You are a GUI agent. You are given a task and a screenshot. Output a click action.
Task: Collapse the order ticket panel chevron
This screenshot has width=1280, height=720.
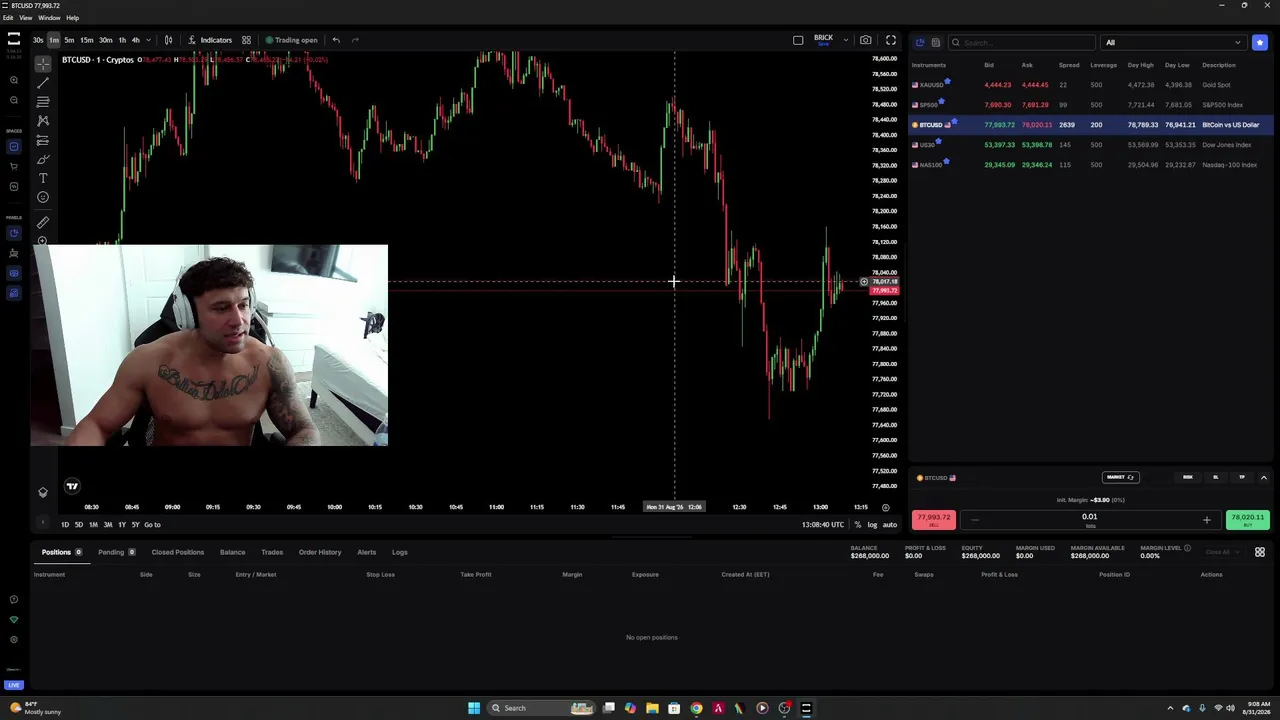pos(1263,477)
